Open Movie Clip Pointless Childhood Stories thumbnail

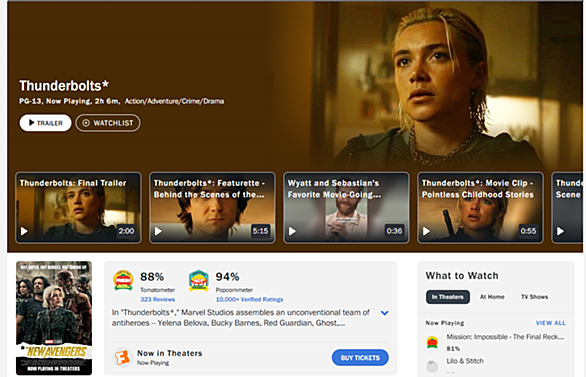[480, 208]
